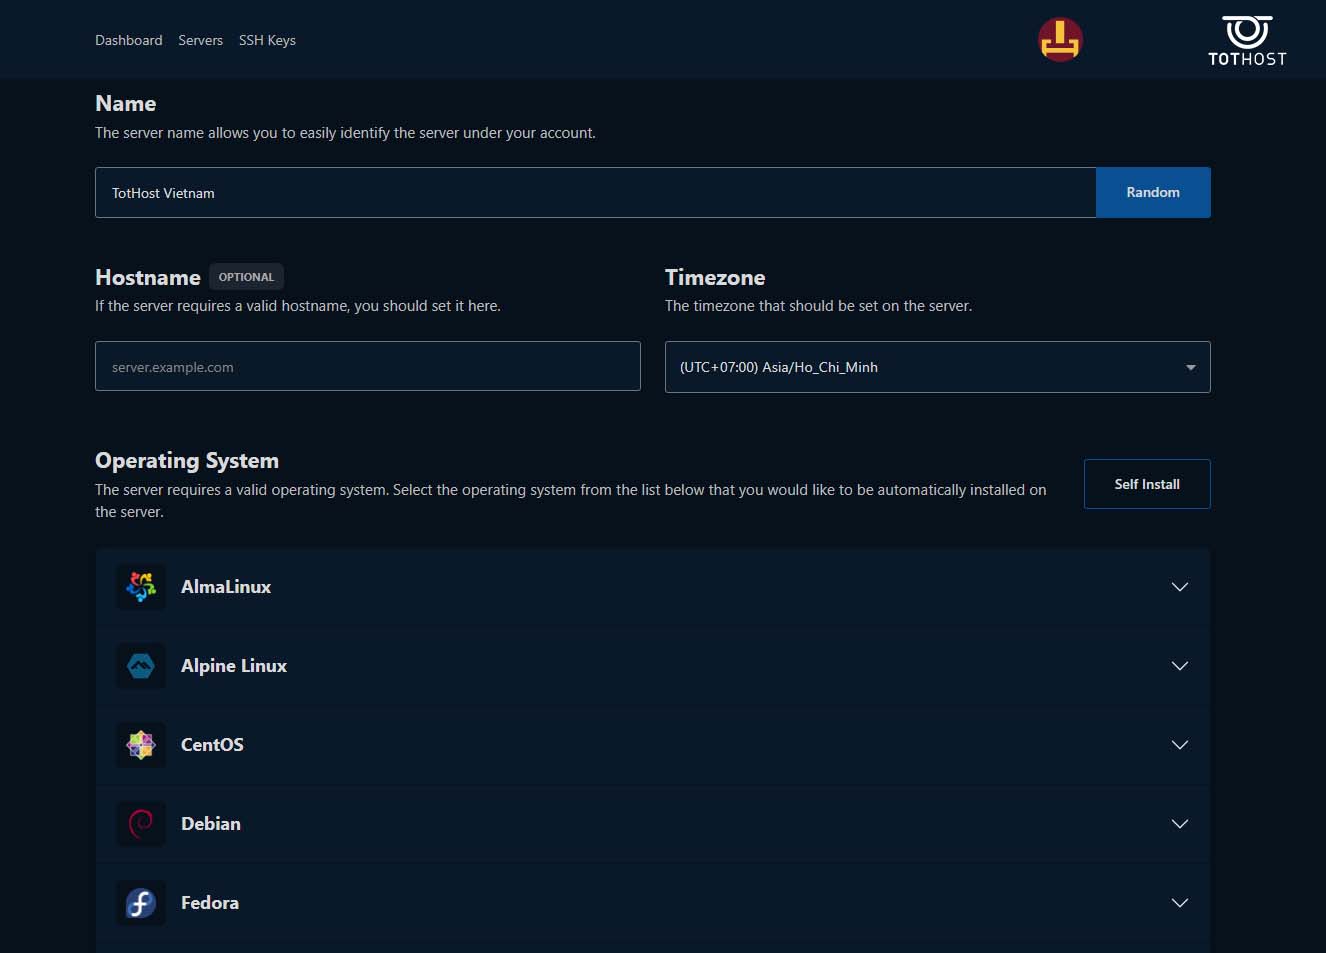
Task: Select the Debian row label
Action: (x=211, y=824)
